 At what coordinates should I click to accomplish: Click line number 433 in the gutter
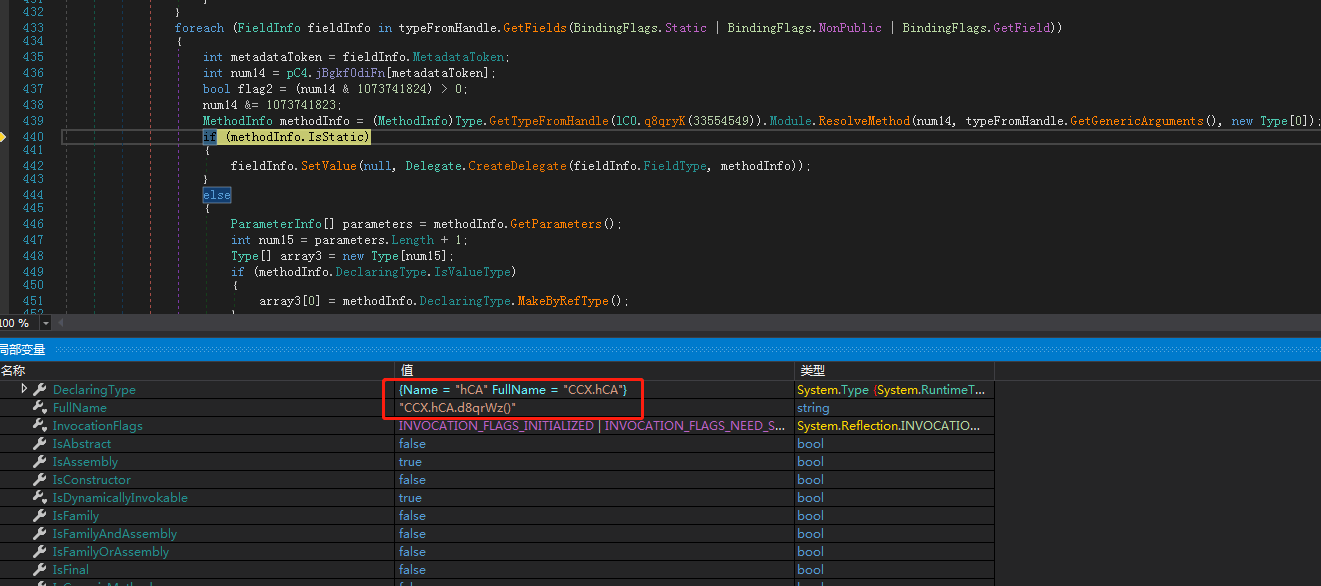pyautogui.click(x=32, y=28)
